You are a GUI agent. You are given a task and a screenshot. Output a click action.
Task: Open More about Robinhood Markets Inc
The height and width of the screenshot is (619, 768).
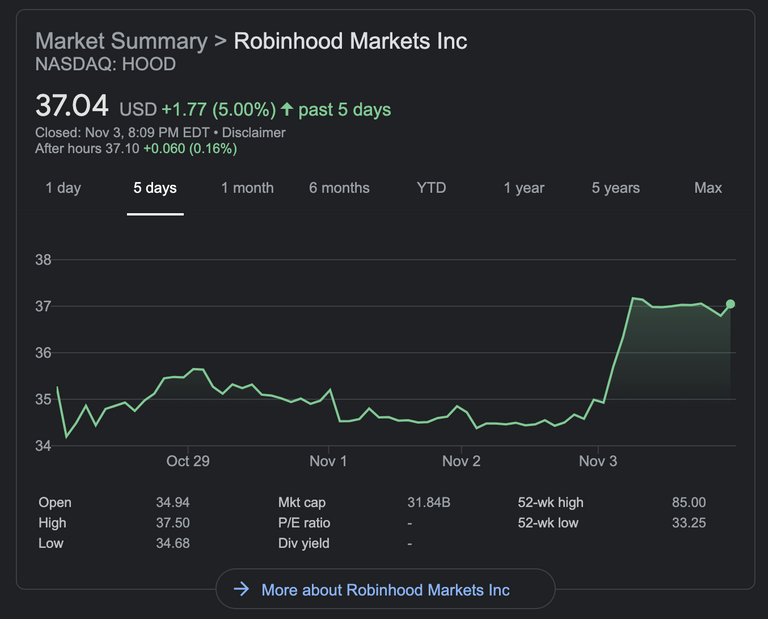[385, 590]
